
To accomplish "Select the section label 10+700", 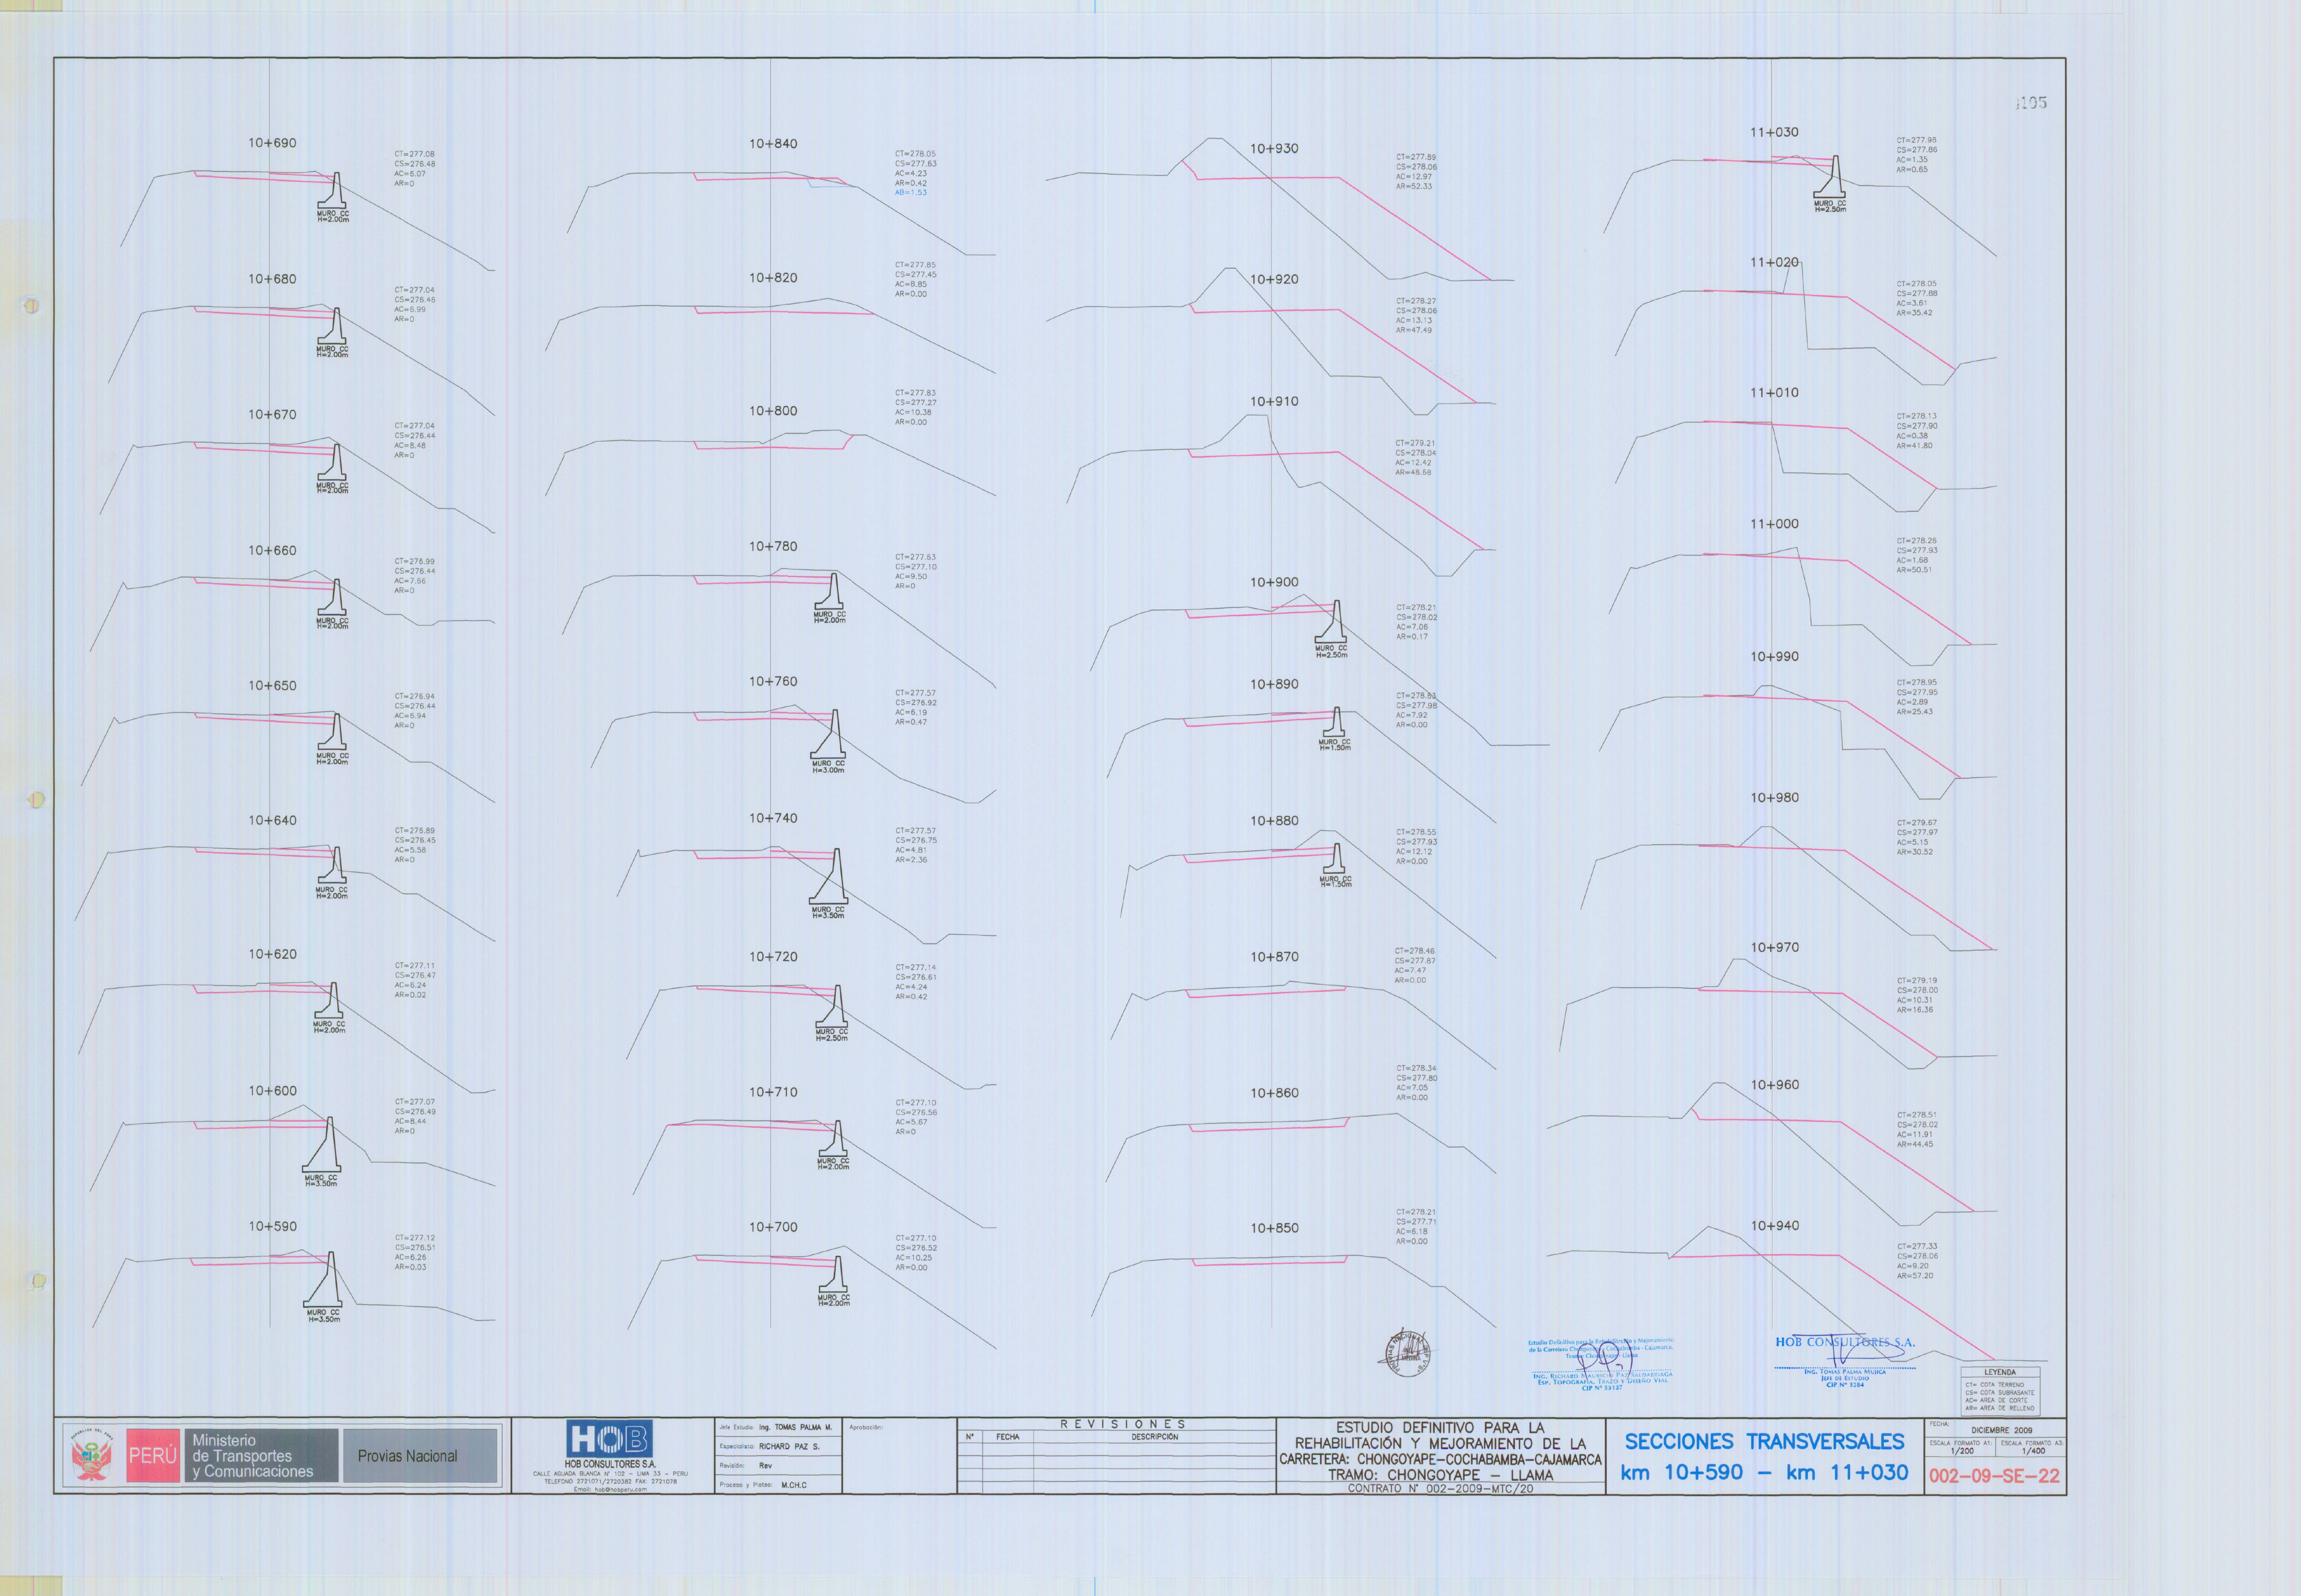I will tap(773, 1227).
